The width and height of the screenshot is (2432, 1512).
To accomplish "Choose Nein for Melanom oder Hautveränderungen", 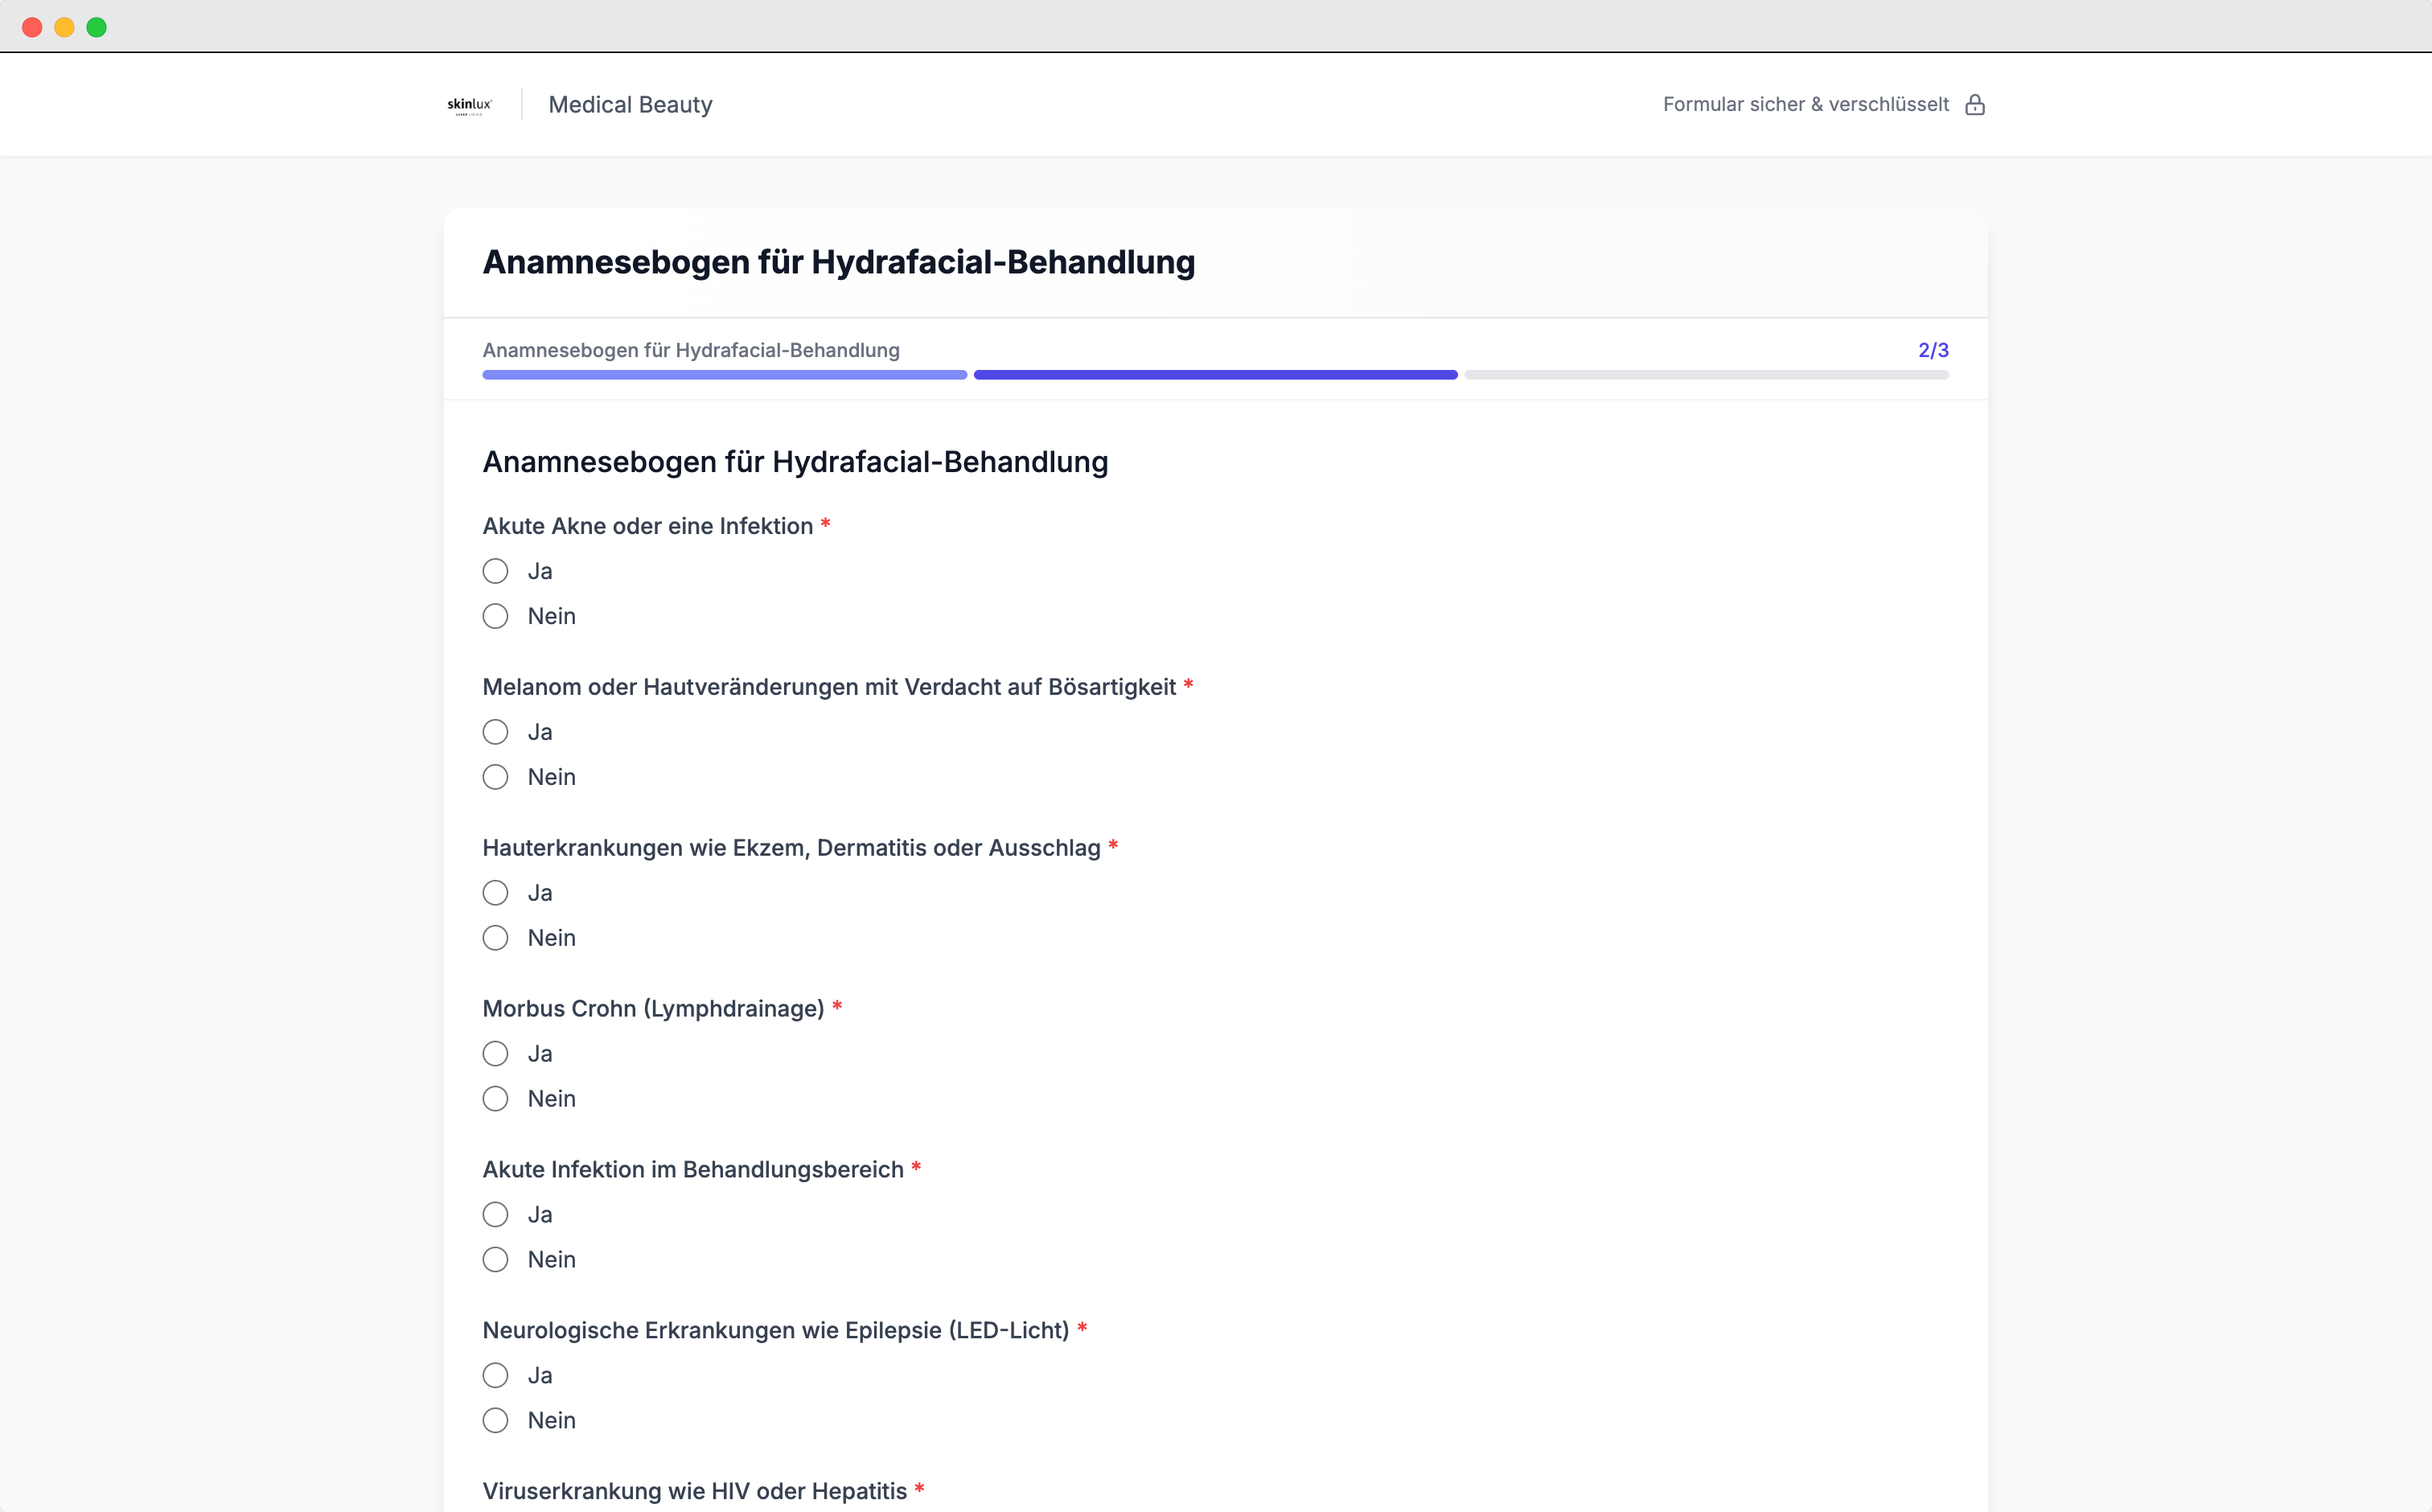I will [495, 777].
